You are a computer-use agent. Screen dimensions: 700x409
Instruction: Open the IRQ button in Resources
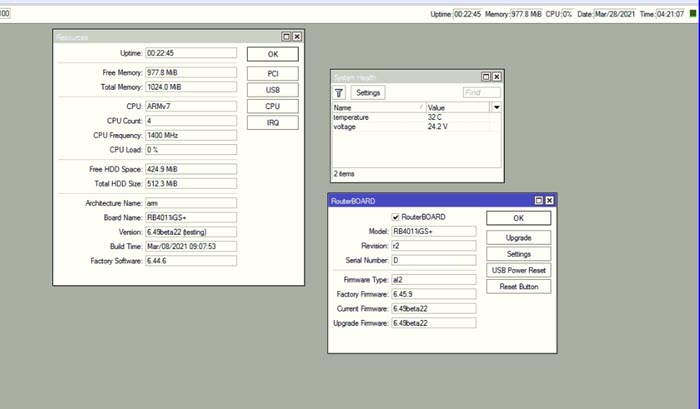click(x=272, y=122)
